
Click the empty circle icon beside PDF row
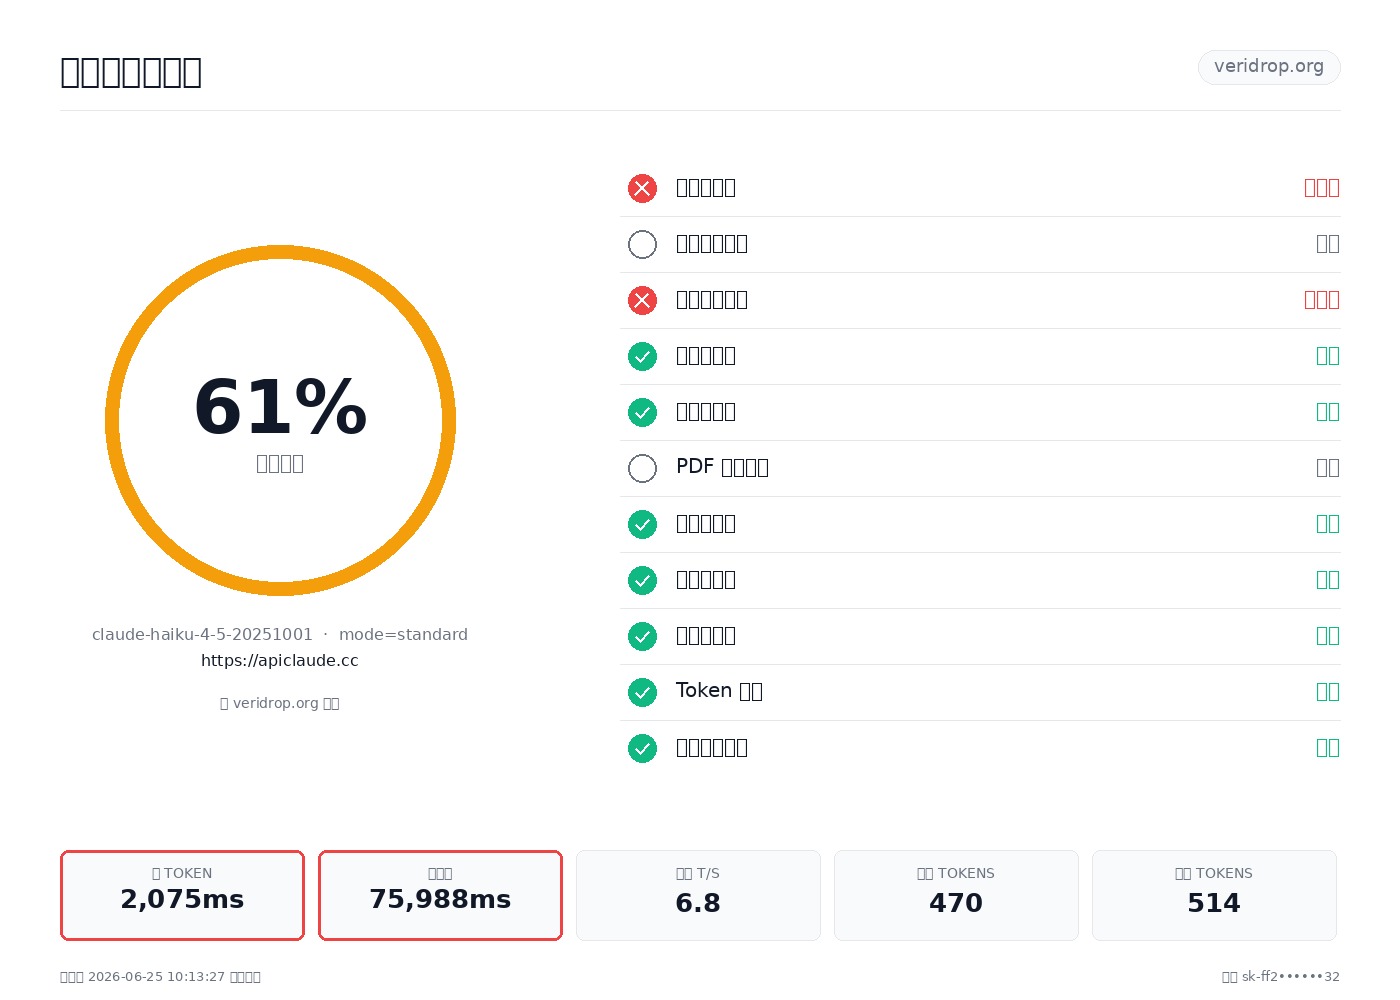tap(642, 468)
